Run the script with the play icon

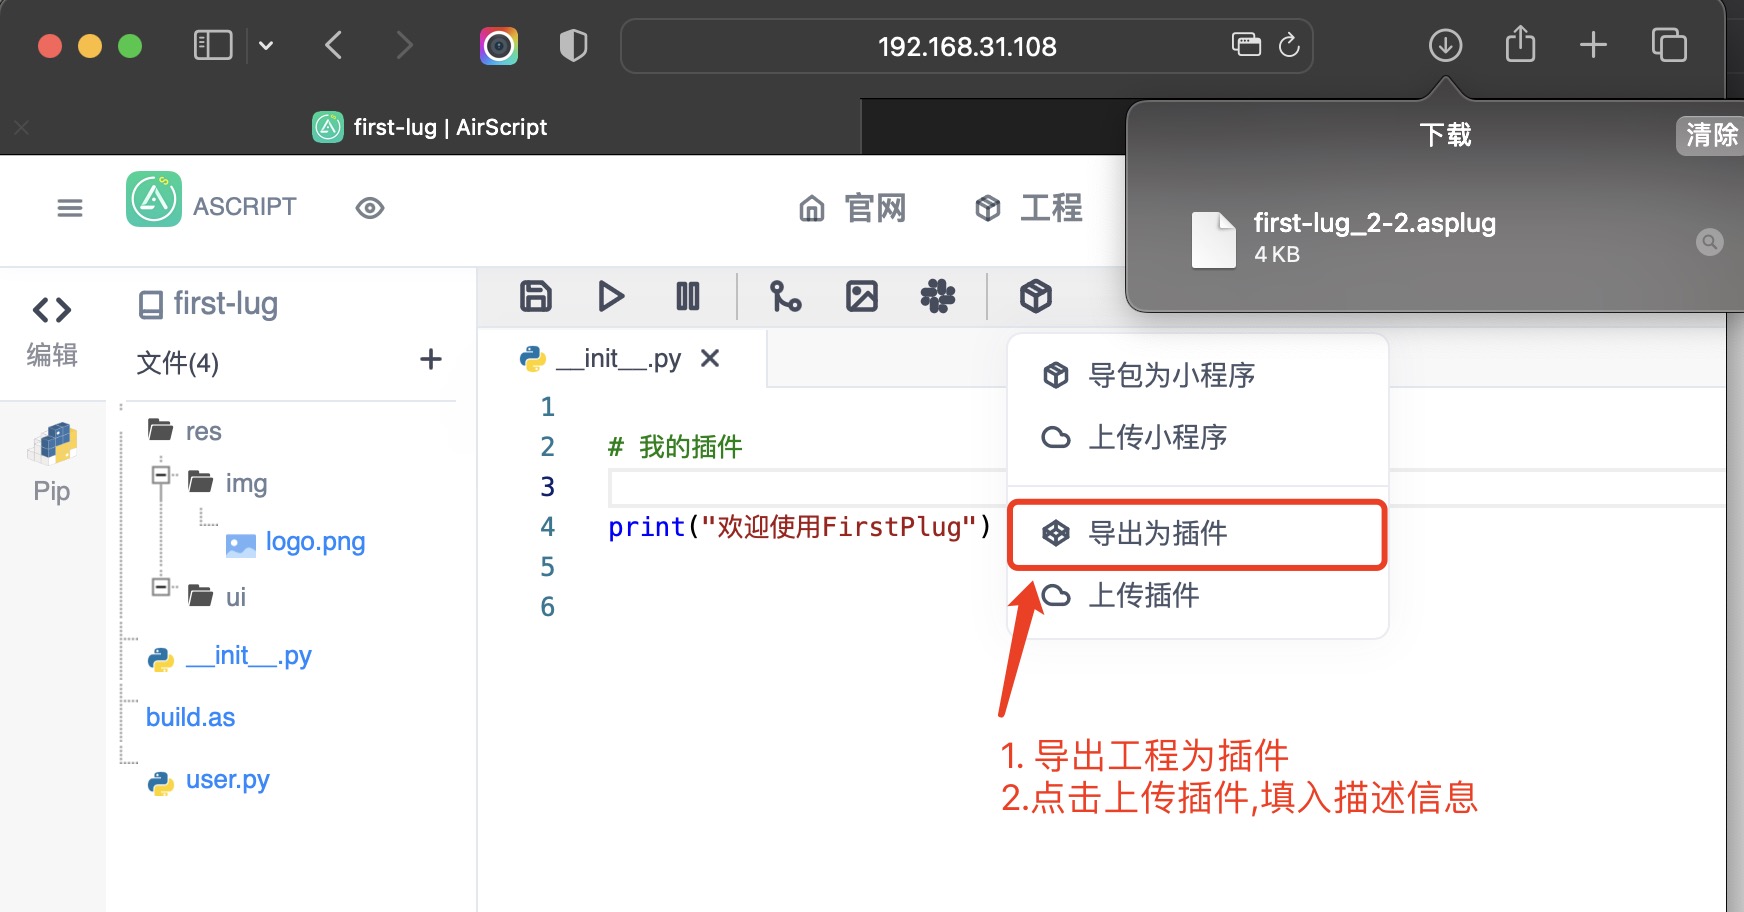pyautogui.click(x=611, y=296)
